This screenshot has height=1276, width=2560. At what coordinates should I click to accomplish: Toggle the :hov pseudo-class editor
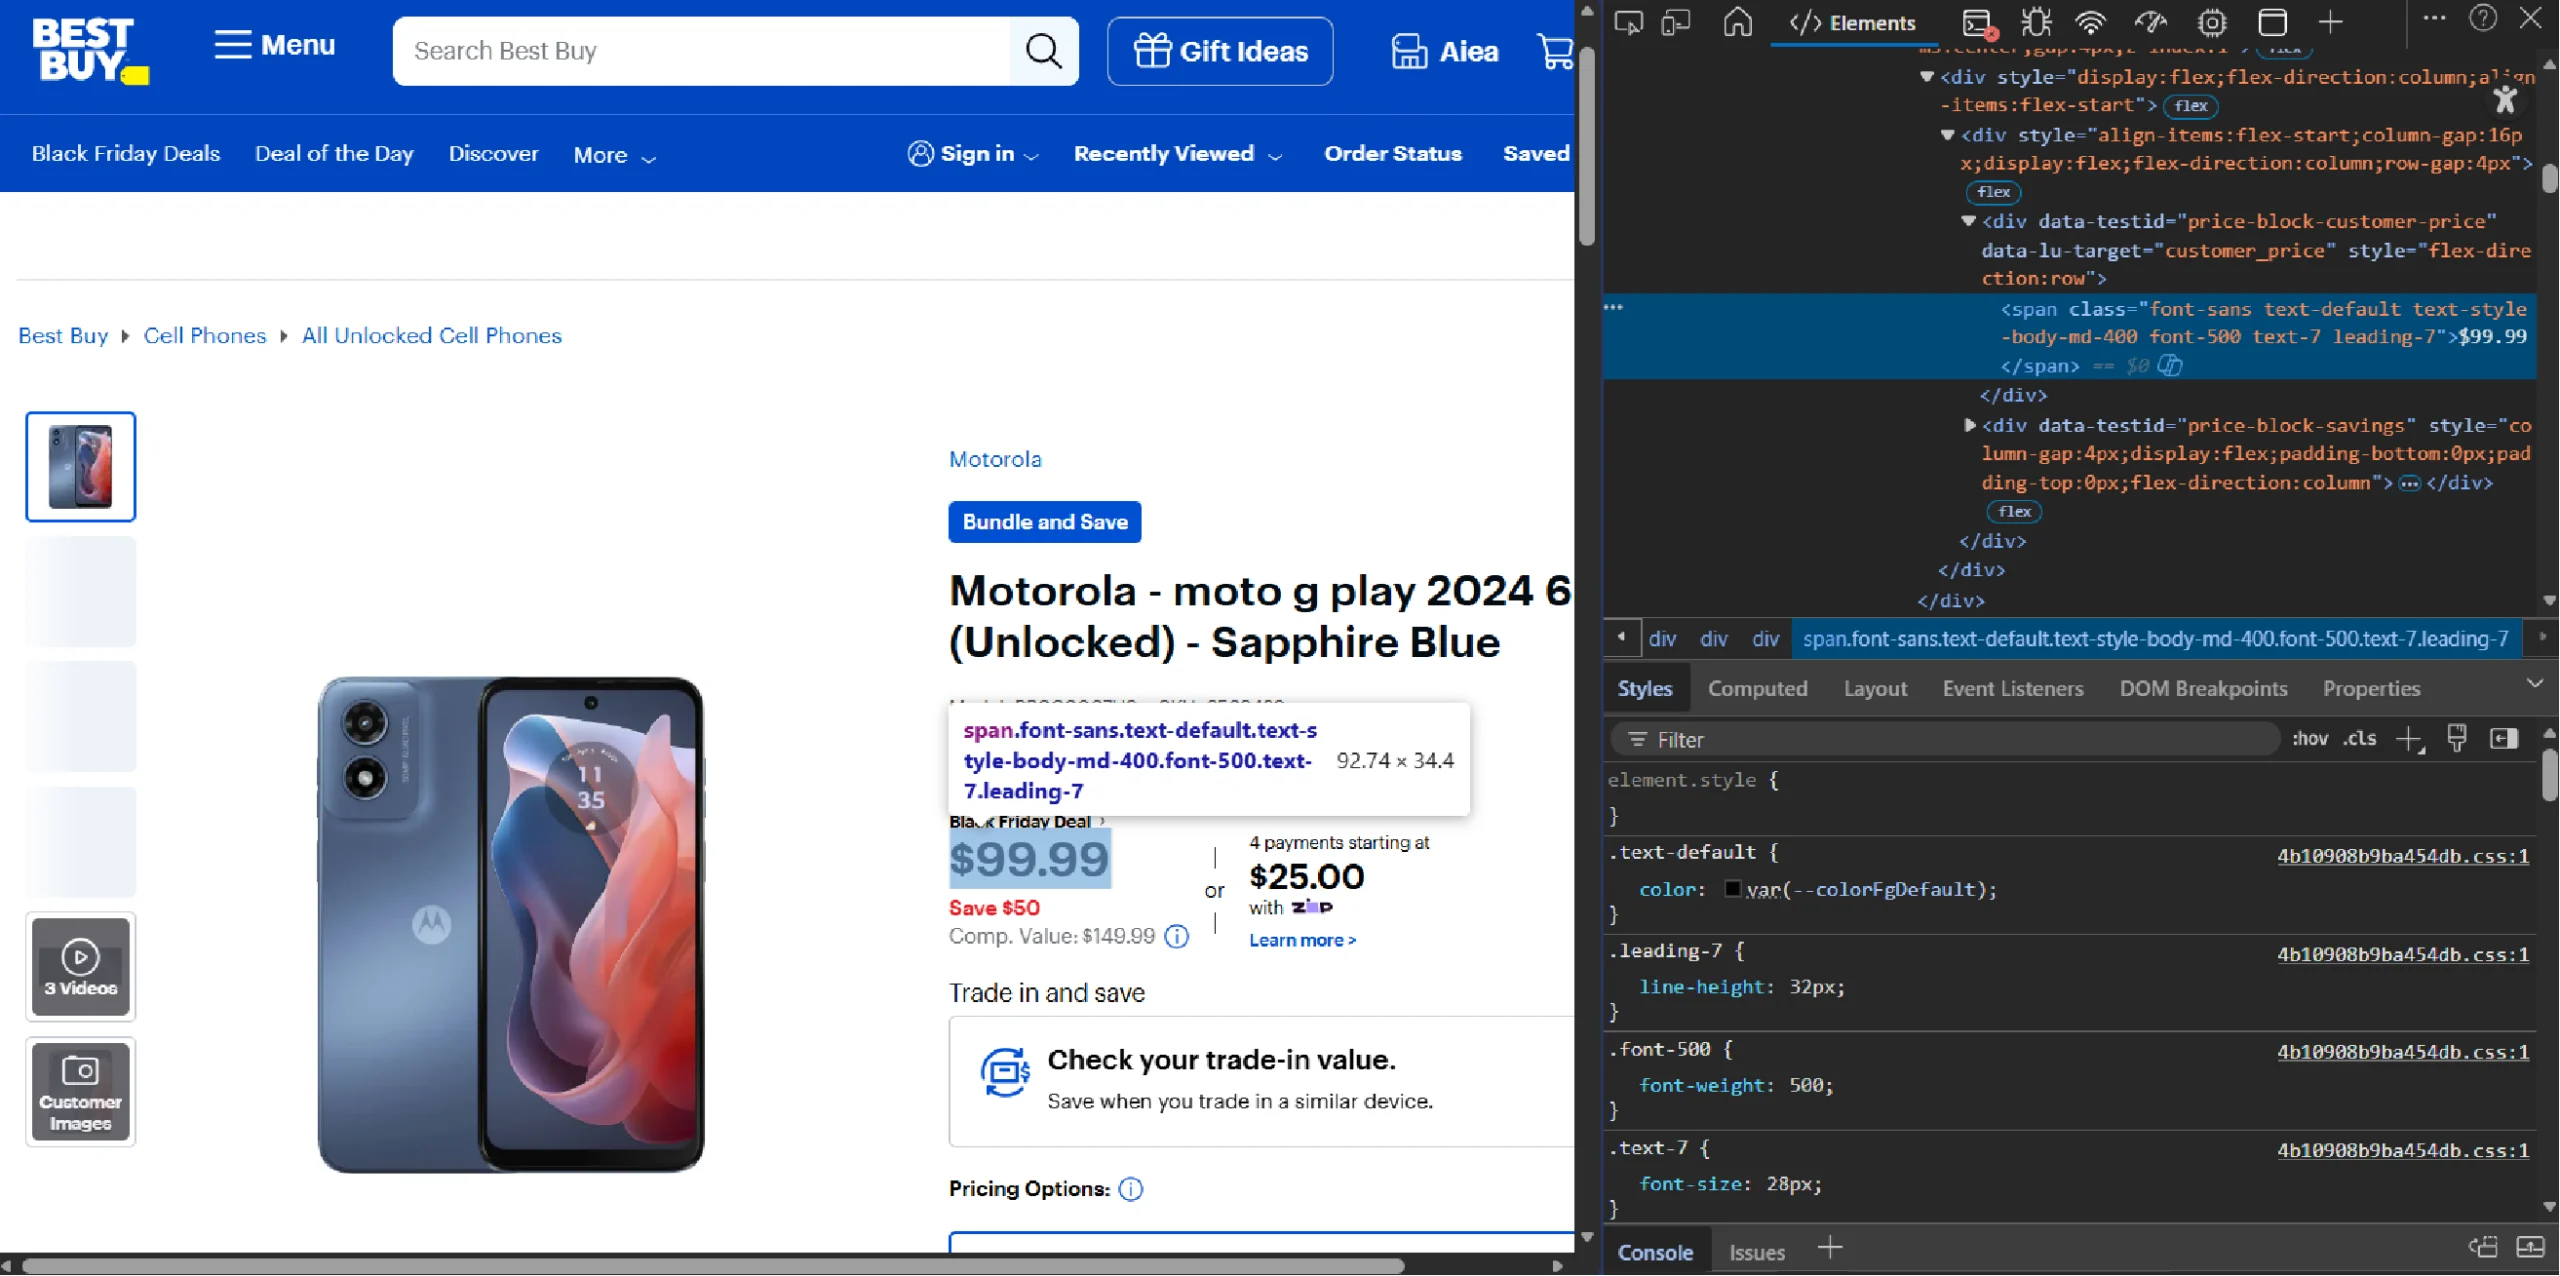2312,739
